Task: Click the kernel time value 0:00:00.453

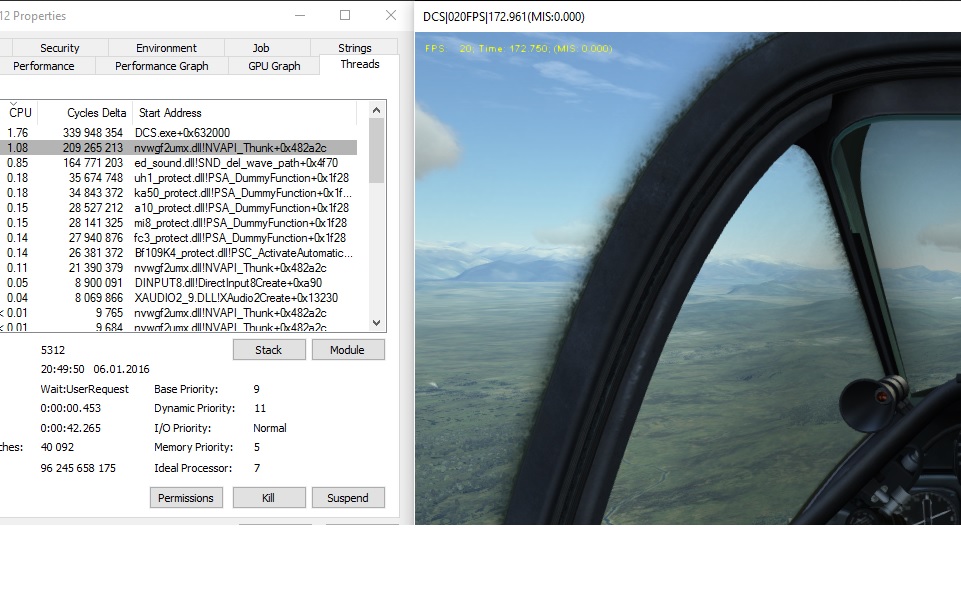Action: click(x=70, y=408)
